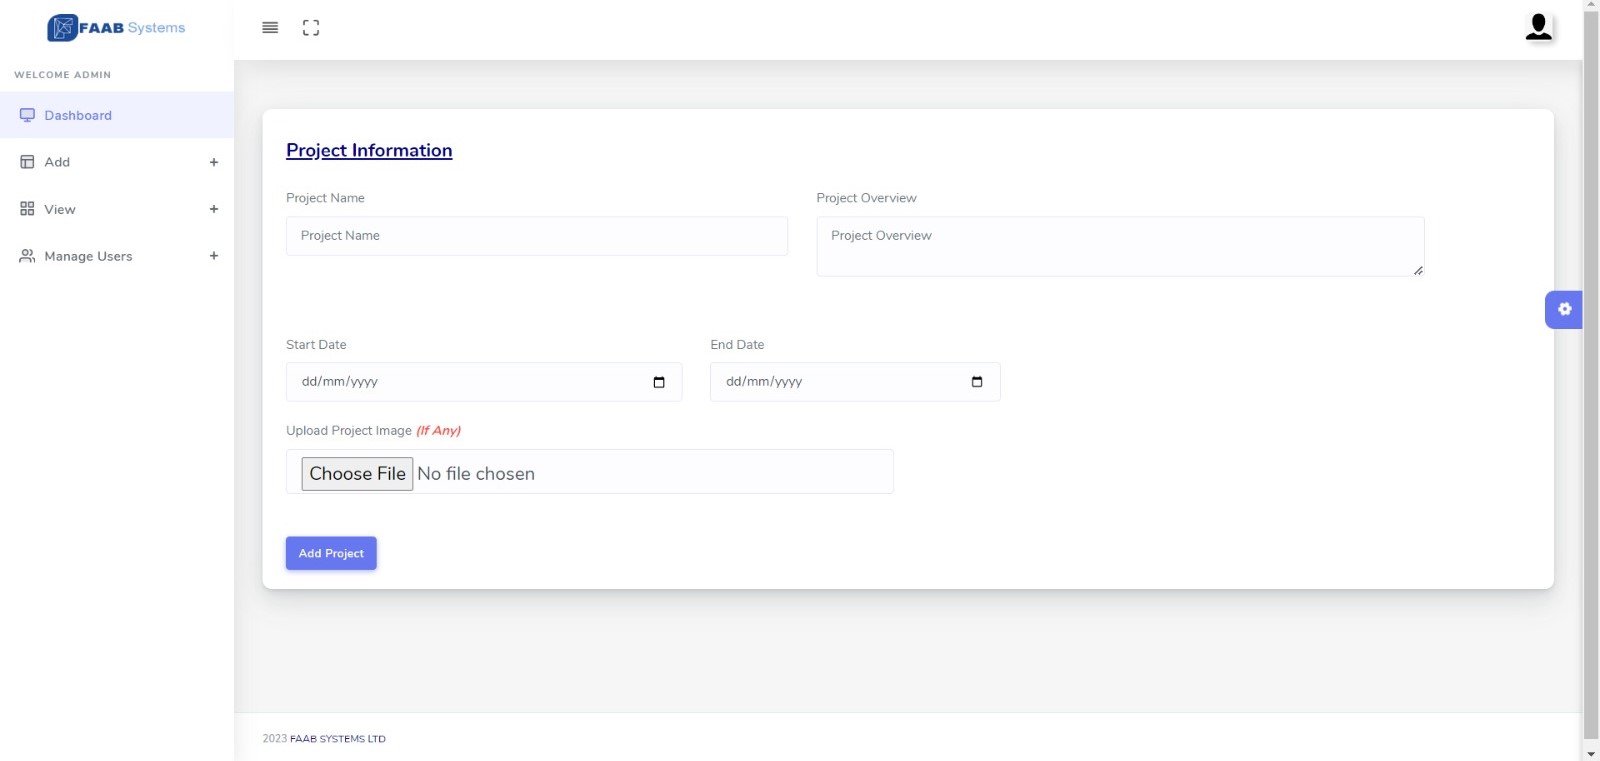
Task: Expand the Manage Users plus sign
Action: pyautogui.click(x=214, y=256)
